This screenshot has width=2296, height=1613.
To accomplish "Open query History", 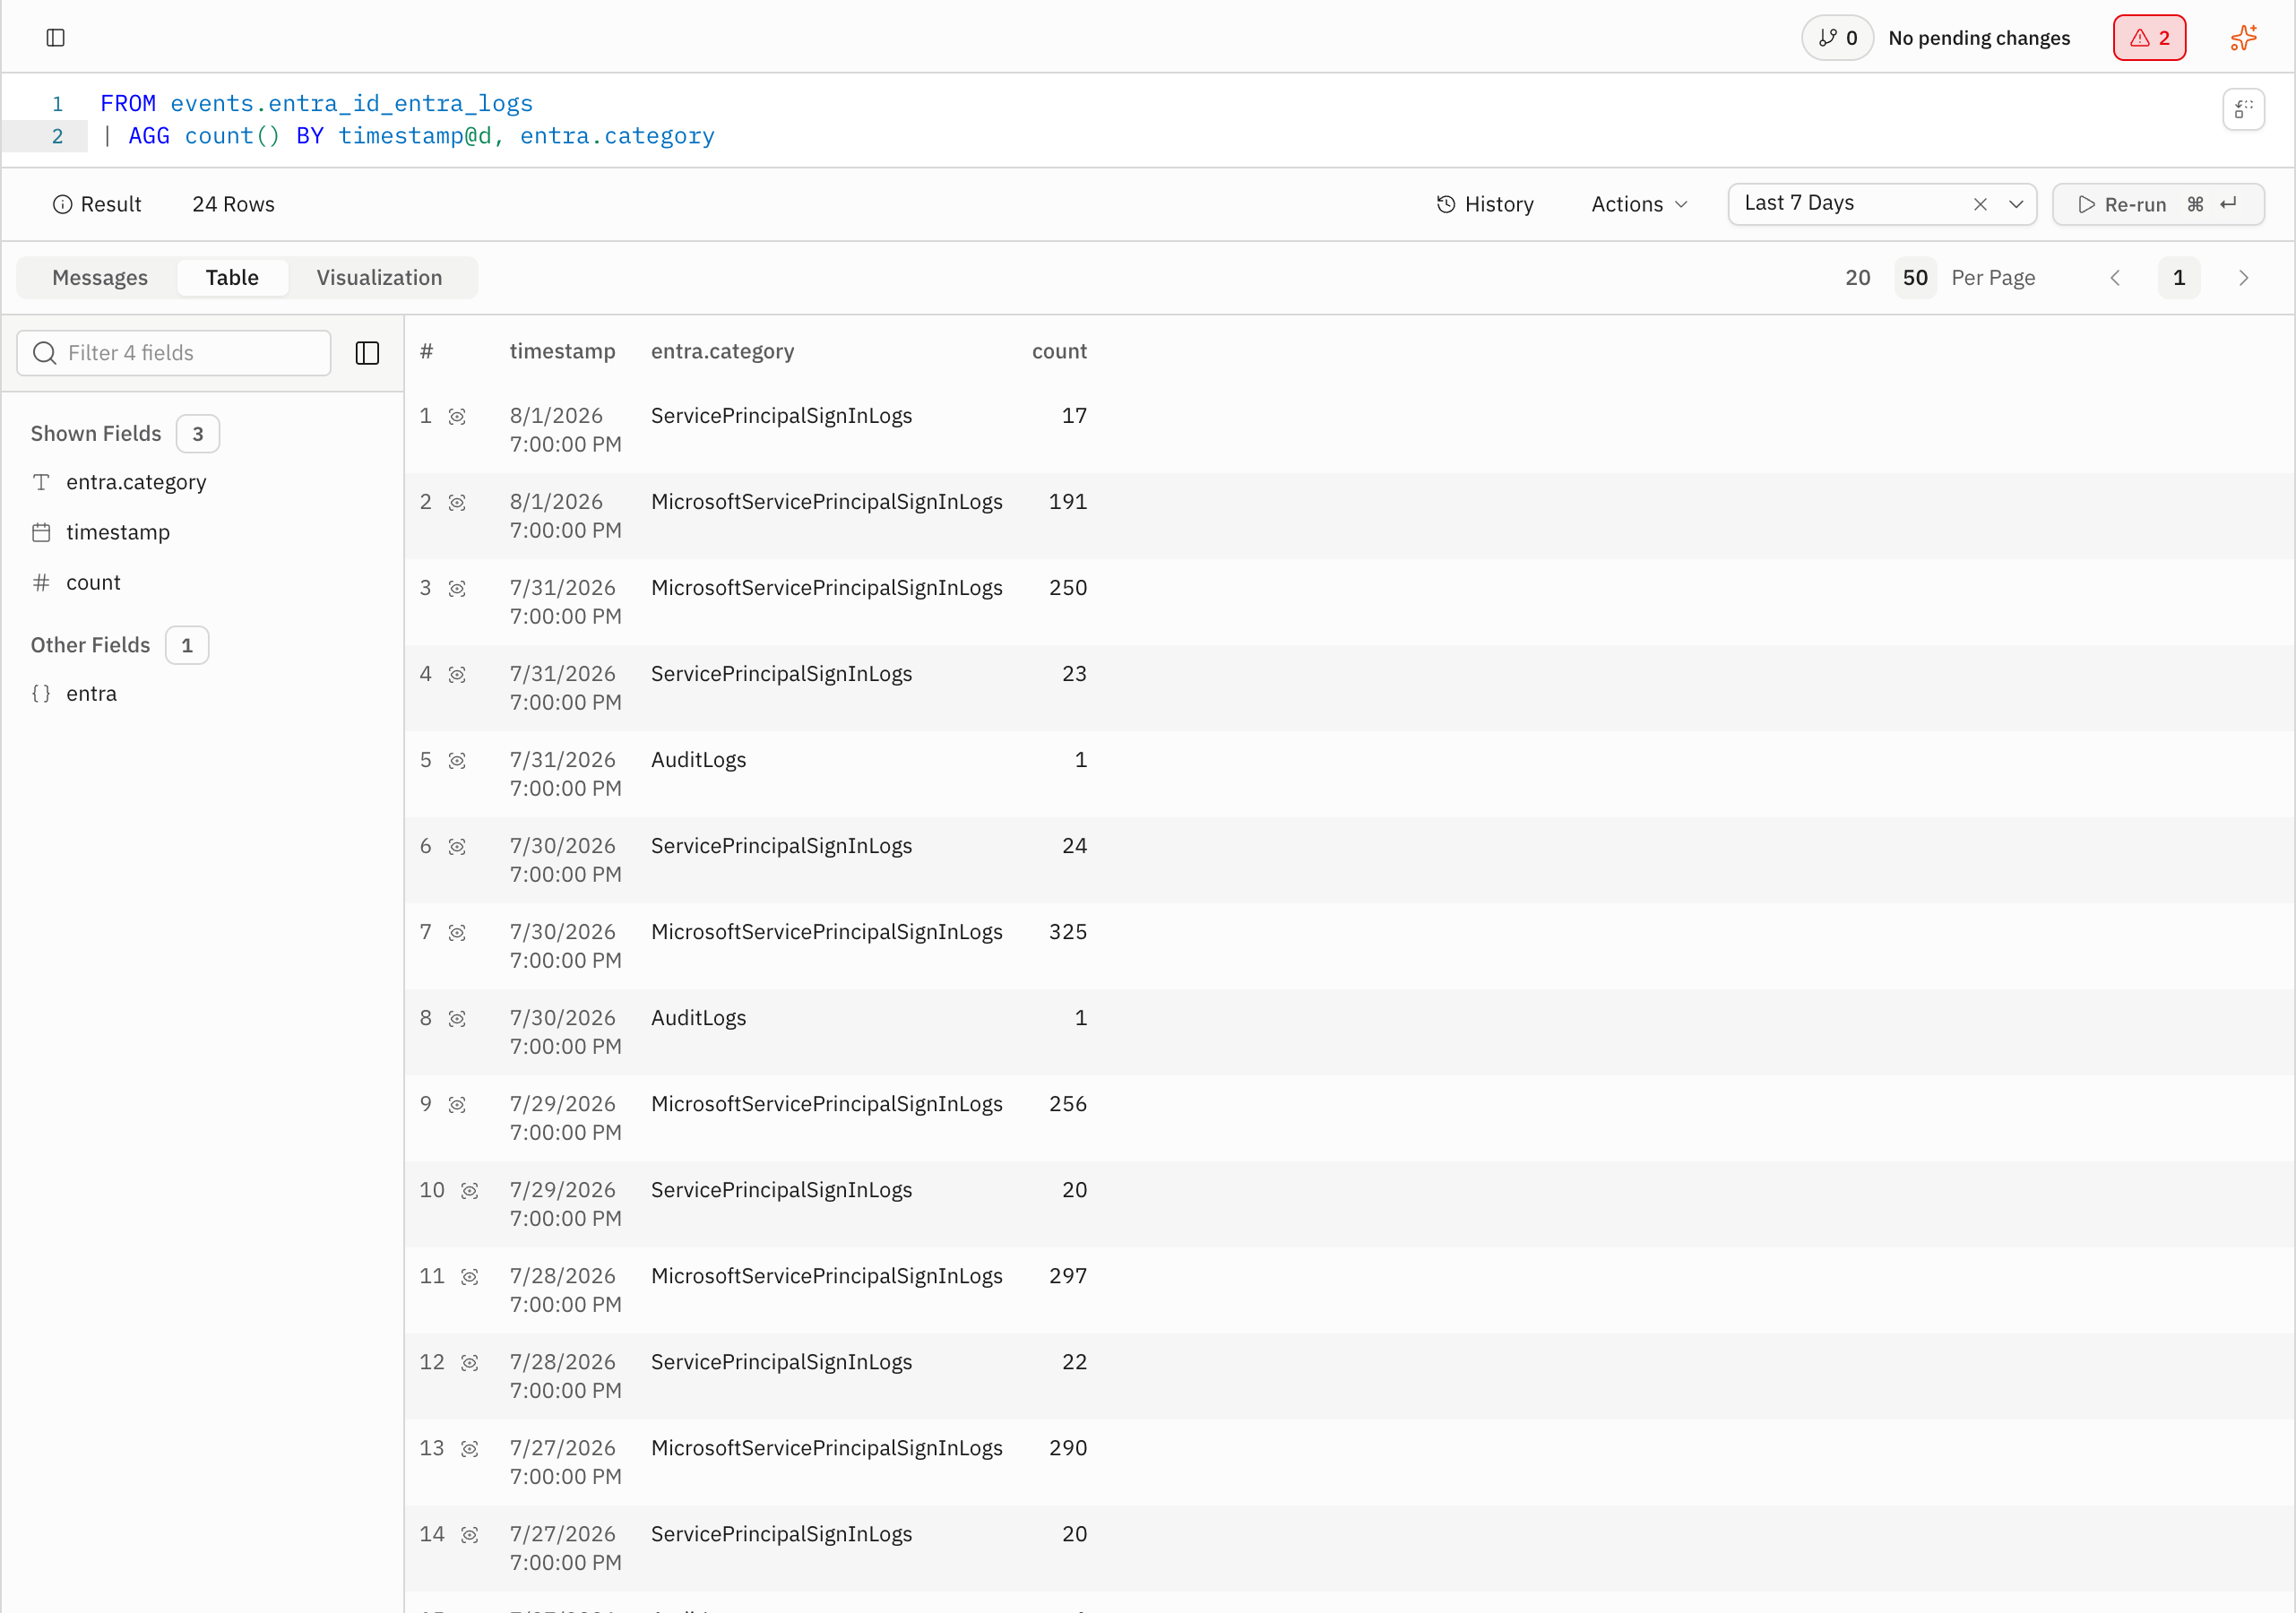I will click(1485, 204).
